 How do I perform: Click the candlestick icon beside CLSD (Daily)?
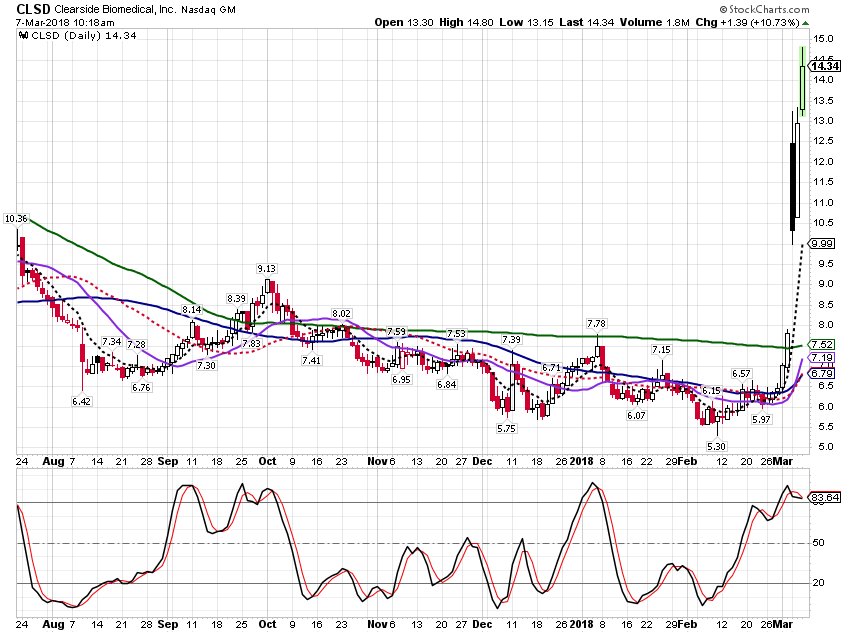pyautogui.click(x=23, y=36)
